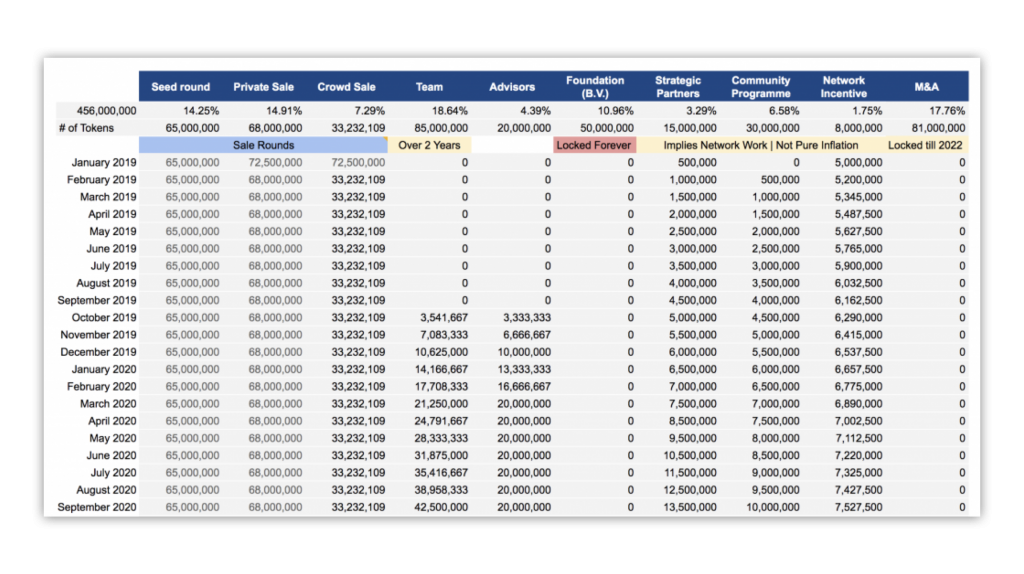This screenshot has width=1024, height=574.
Task: Click the strategic partners value 13,500,000
Action: point(690,507)
